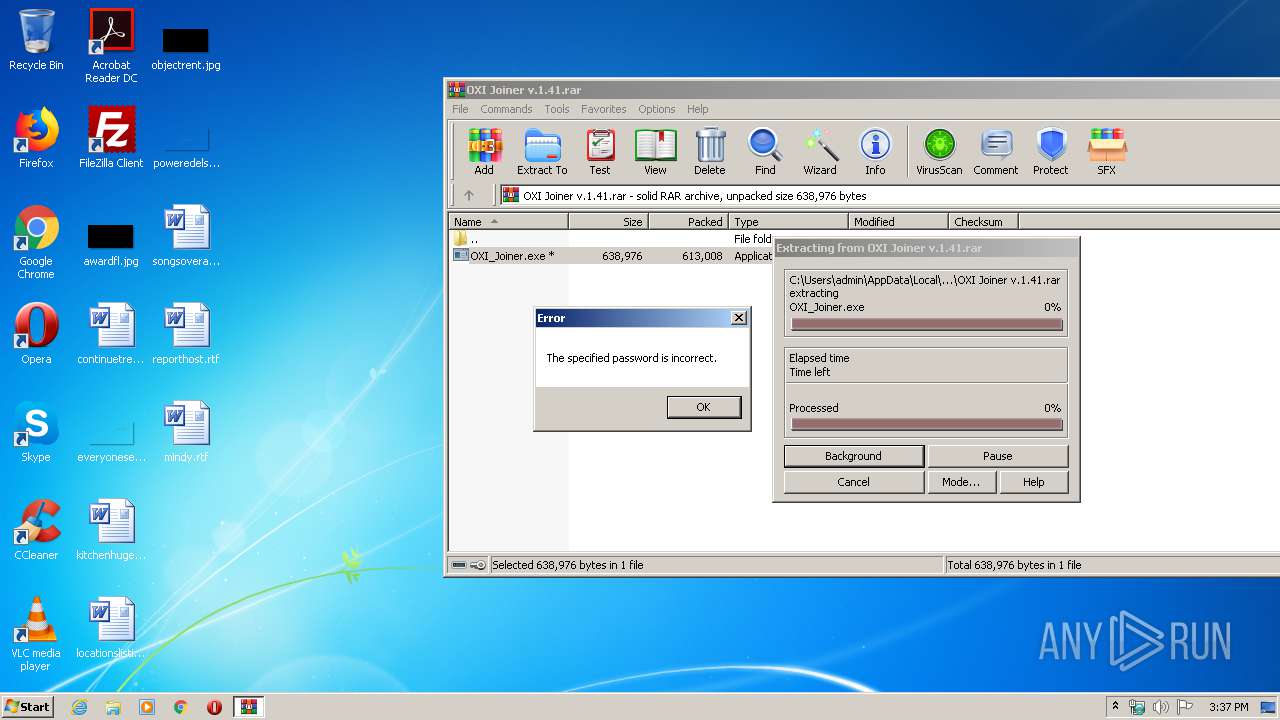Image resolution: width=1280 pixels, height=720 pixels.
Task: Click the SFX toolbar icon
Action: 1106,152
